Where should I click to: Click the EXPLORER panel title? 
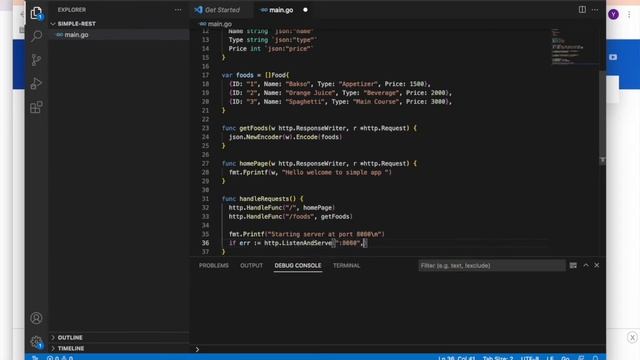(x=72, y=10)
